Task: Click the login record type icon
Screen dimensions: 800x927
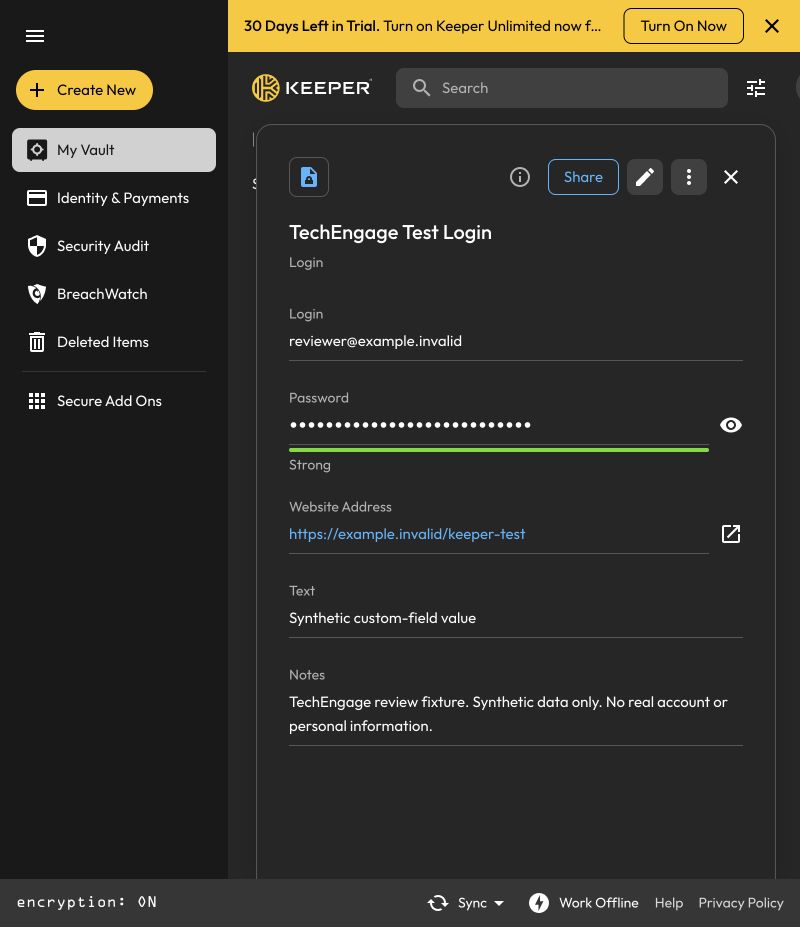Action: pyautogui.click(x=309, y=177)
